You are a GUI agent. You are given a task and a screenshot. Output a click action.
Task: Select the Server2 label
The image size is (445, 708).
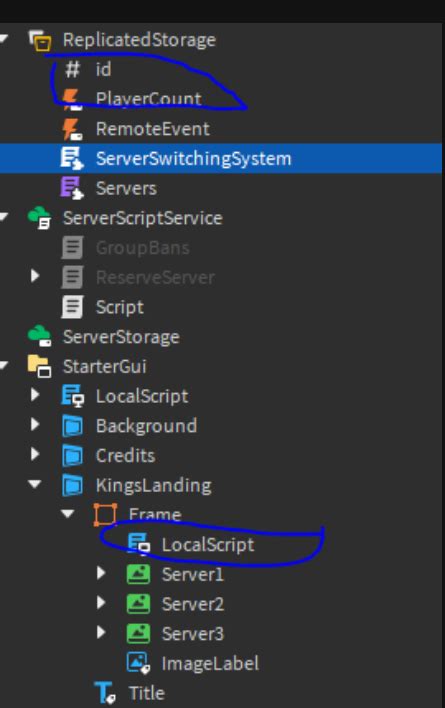click(193, 604)
